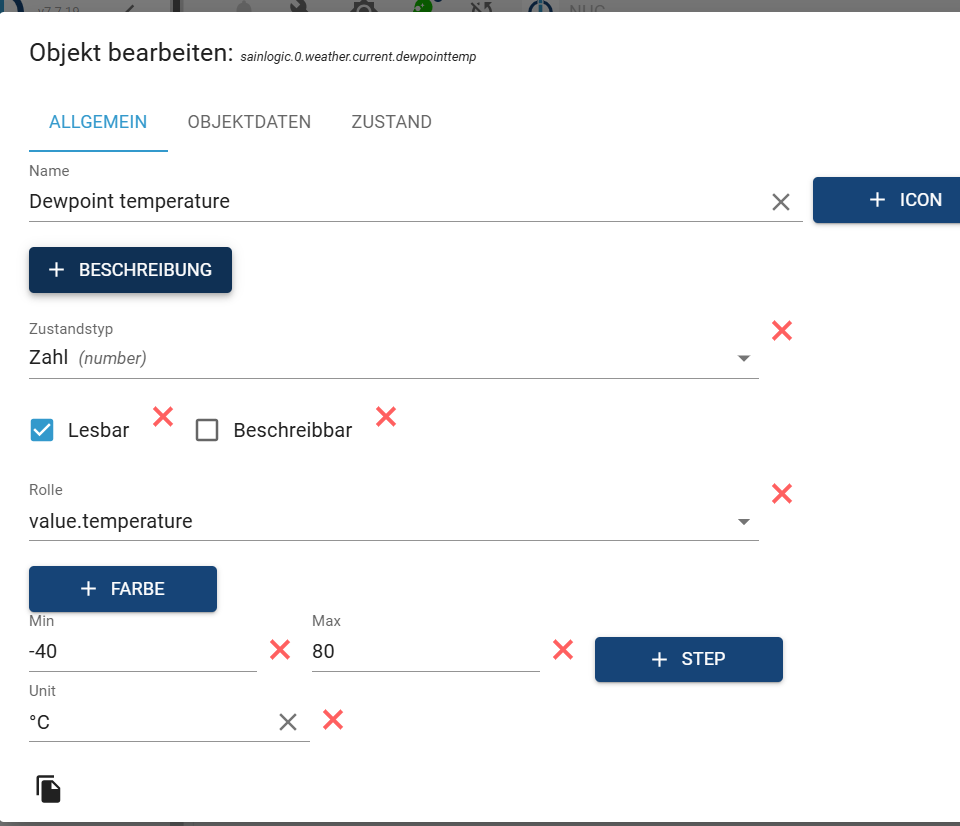The width and height of the screenshot is (960, 826).
Task: Clear the Name field with its X icon
Action: [x=781, y=202]
